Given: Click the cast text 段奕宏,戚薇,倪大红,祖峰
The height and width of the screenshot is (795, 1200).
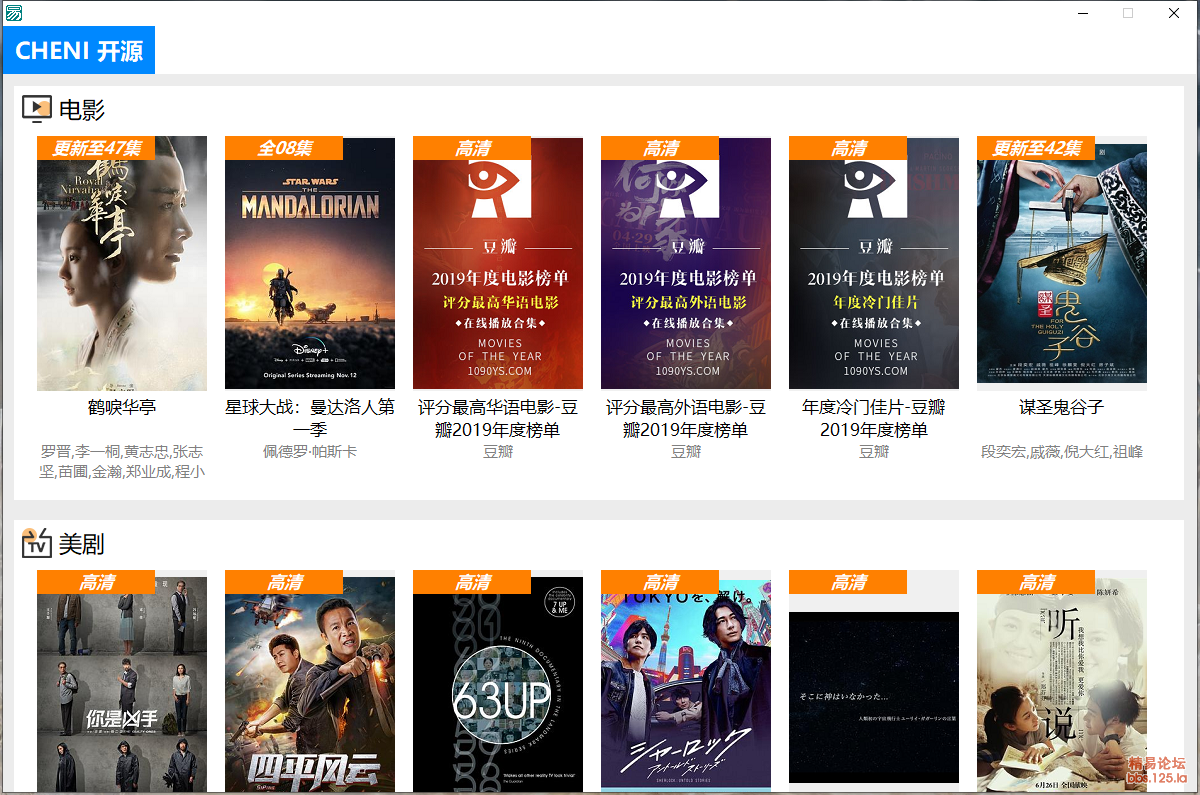Looking at the screenshot, I should point(1062,451).
